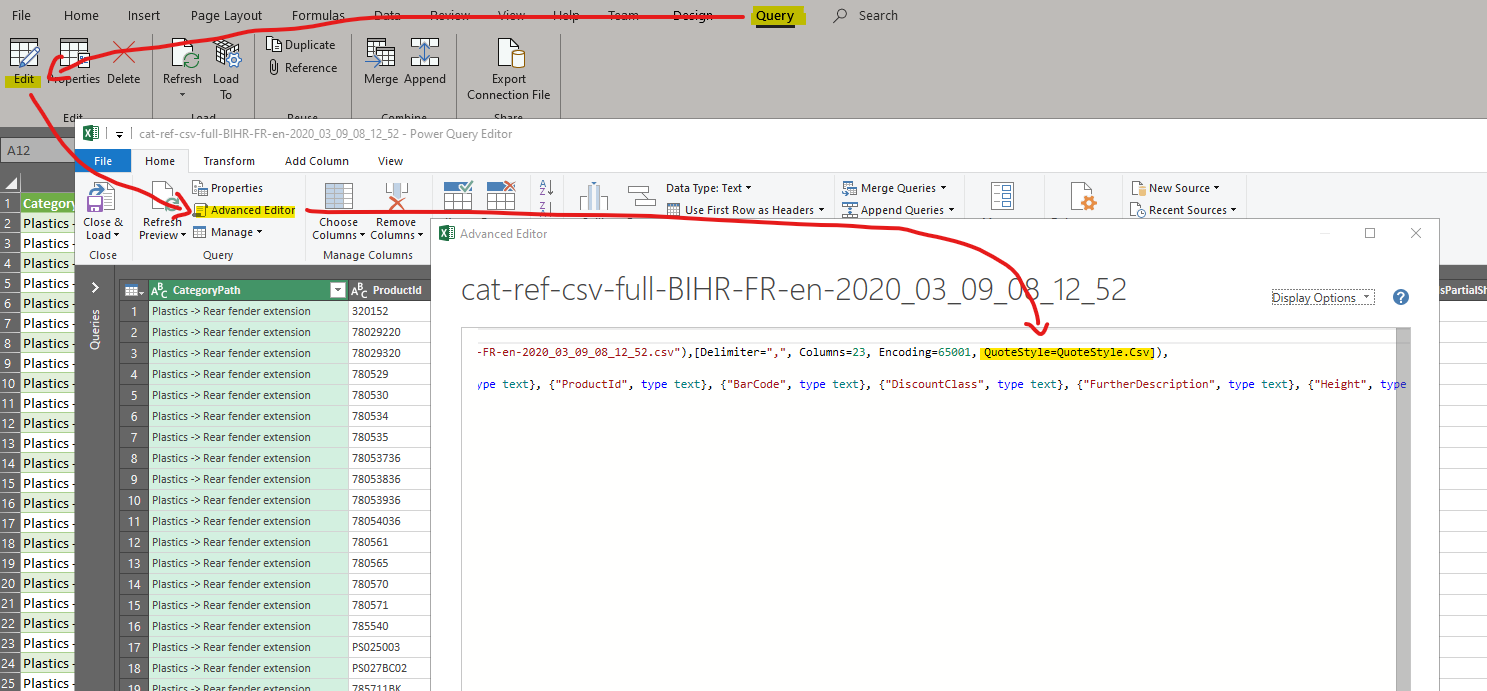Click the Append icon in Combine group
The width and height of the screenshot is (1487, 691).
(425, 55)
